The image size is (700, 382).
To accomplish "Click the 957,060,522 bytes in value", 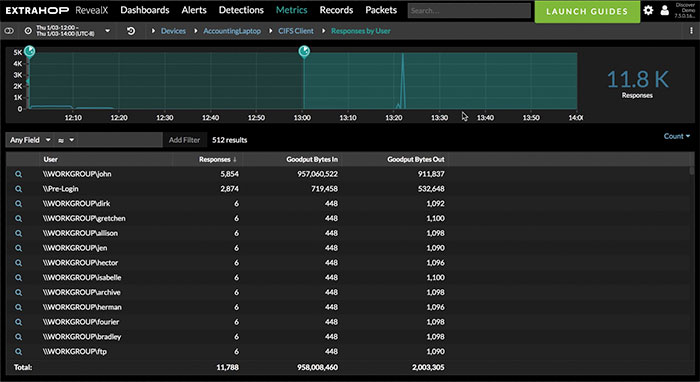I will point(317,174).
